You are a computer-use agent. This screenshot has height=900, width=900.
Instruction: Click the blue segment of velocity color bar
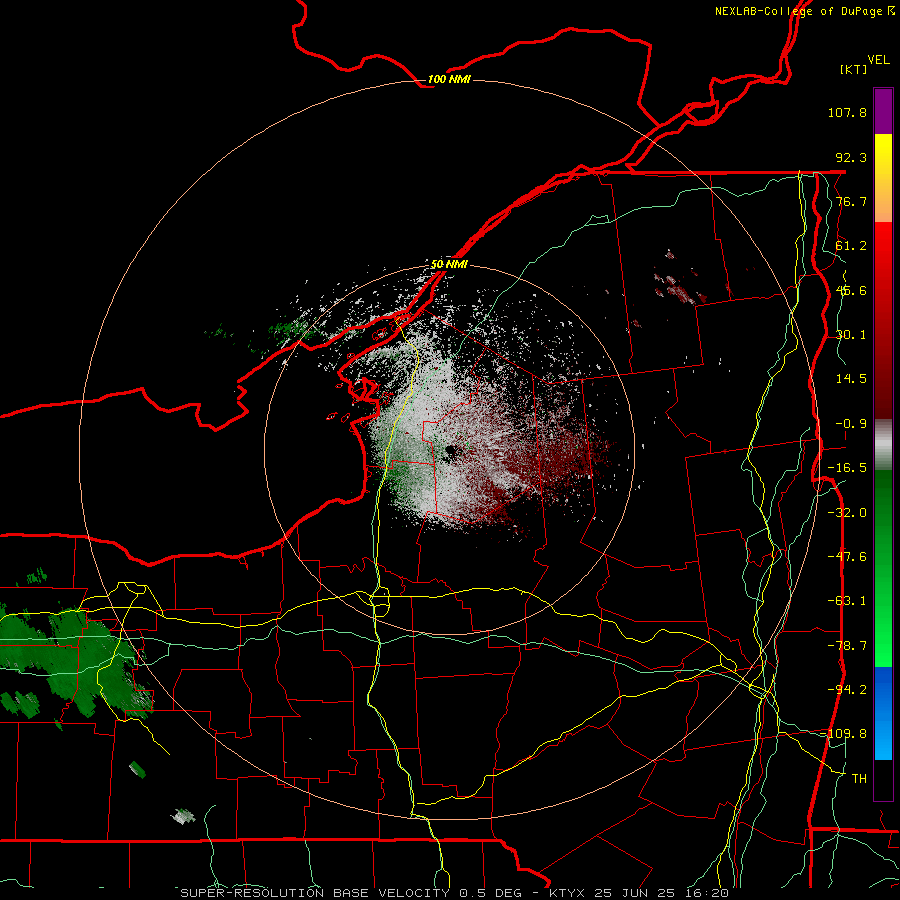click(x=883, y=713)
